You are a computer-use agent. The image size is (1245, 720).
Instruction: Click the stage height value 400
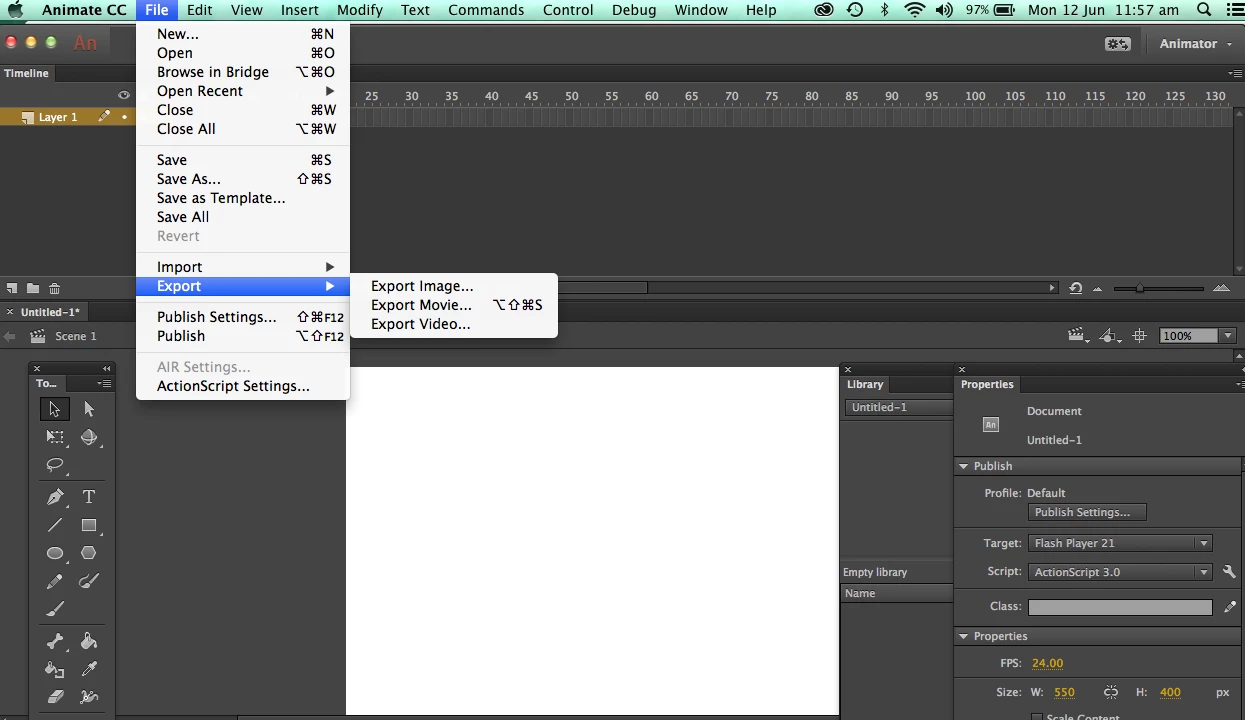[x=1170, y=692]
